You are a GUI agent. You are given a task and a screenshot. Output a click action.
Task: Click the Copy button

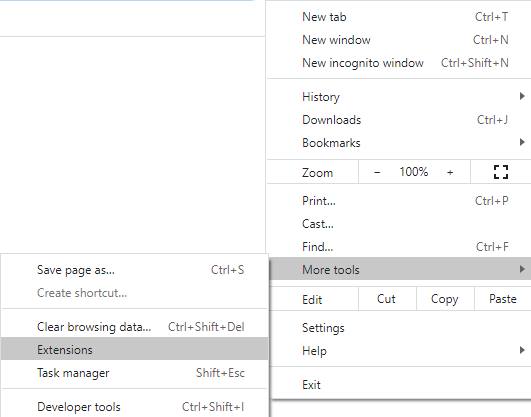coord(445,299)
